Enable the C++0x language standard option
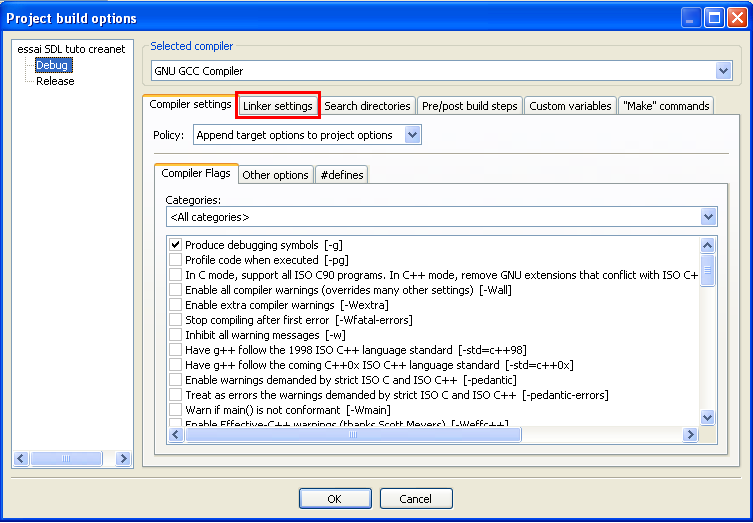This screenshot has width=753, height=523. pyautogui.click(x=175, y=365)
